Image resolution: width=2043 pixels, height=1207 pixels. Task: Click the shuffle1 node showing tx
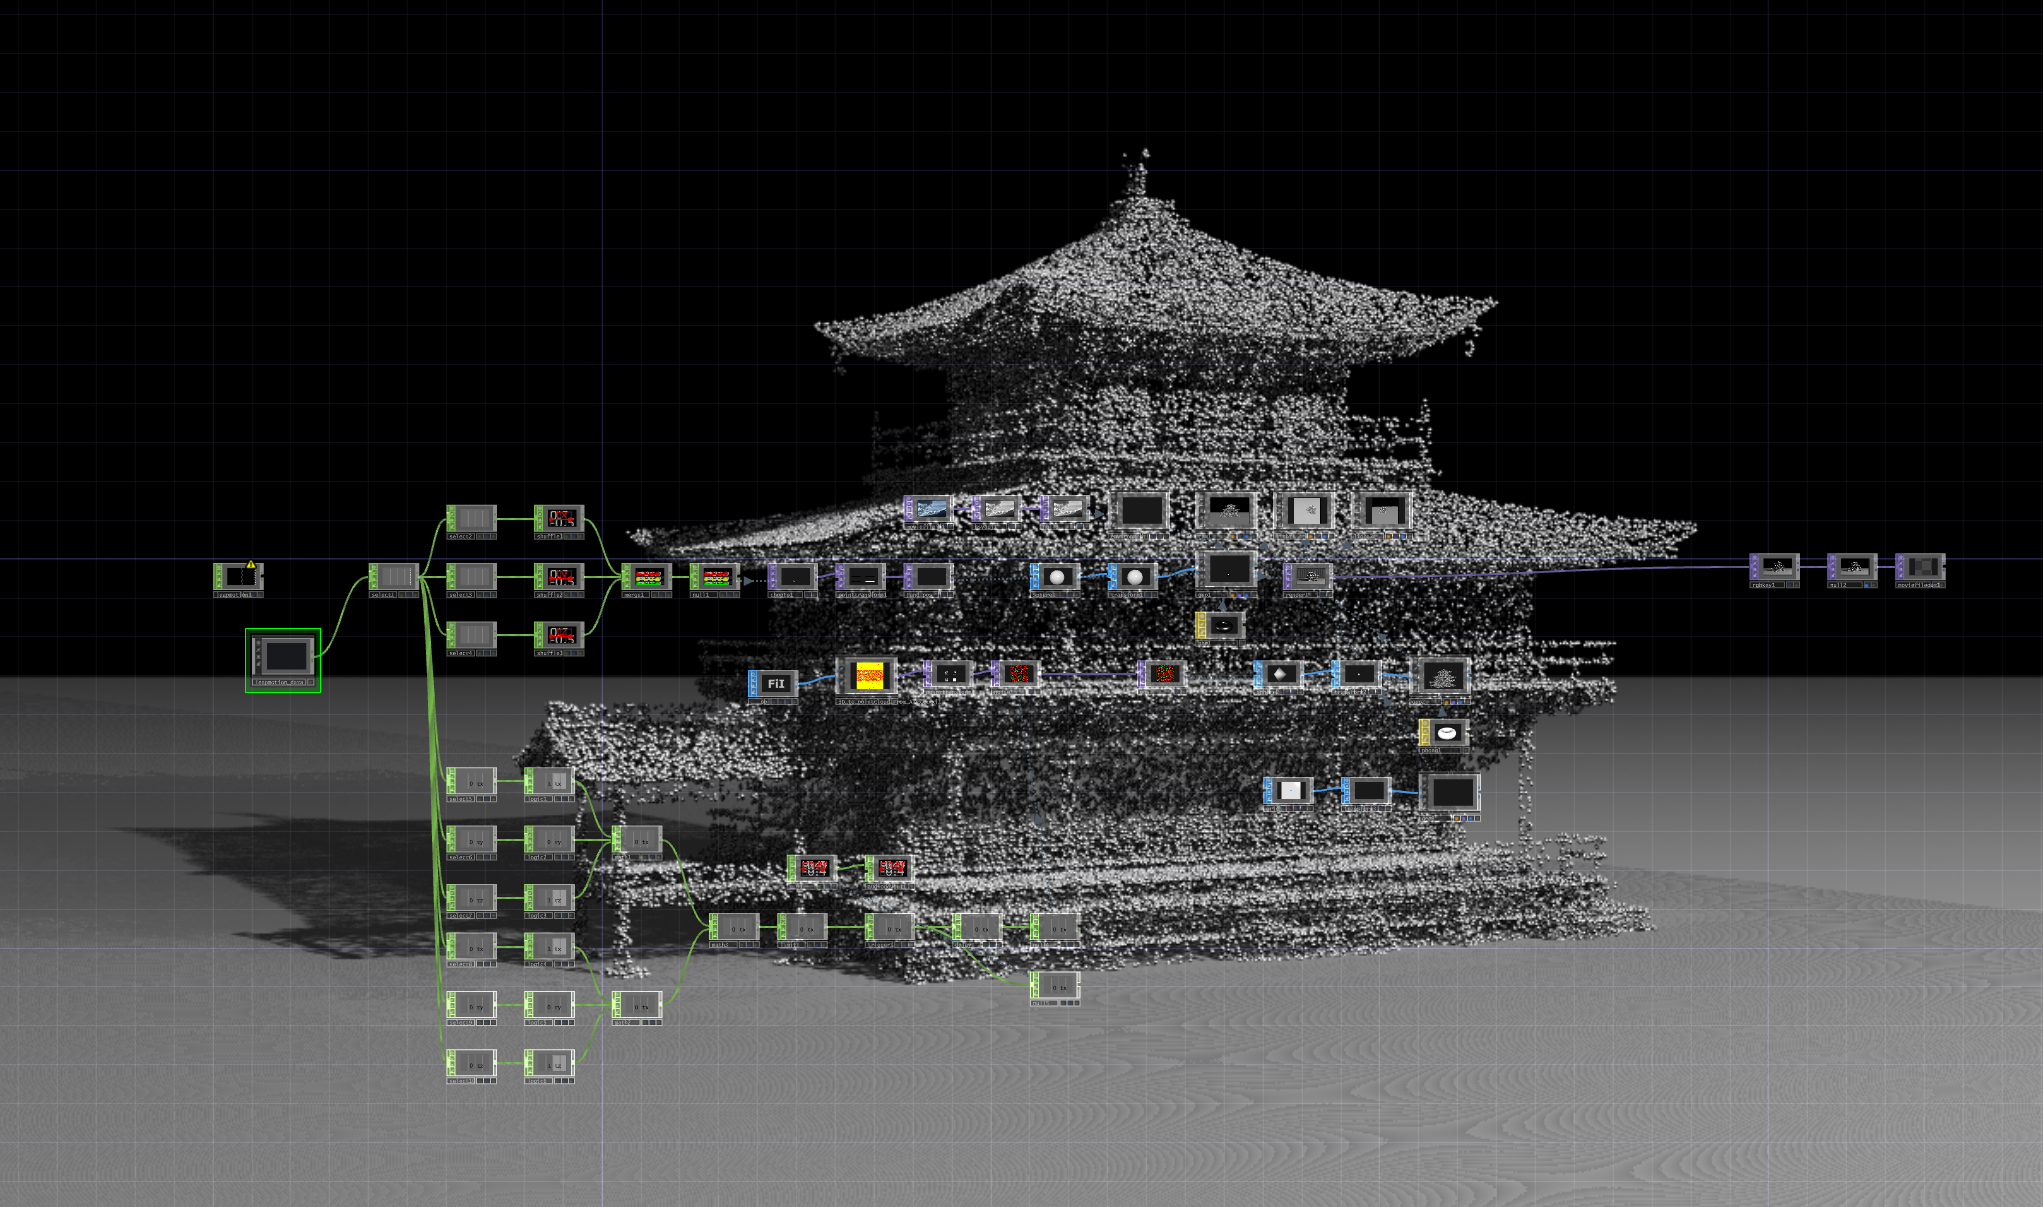pos(561,519)
